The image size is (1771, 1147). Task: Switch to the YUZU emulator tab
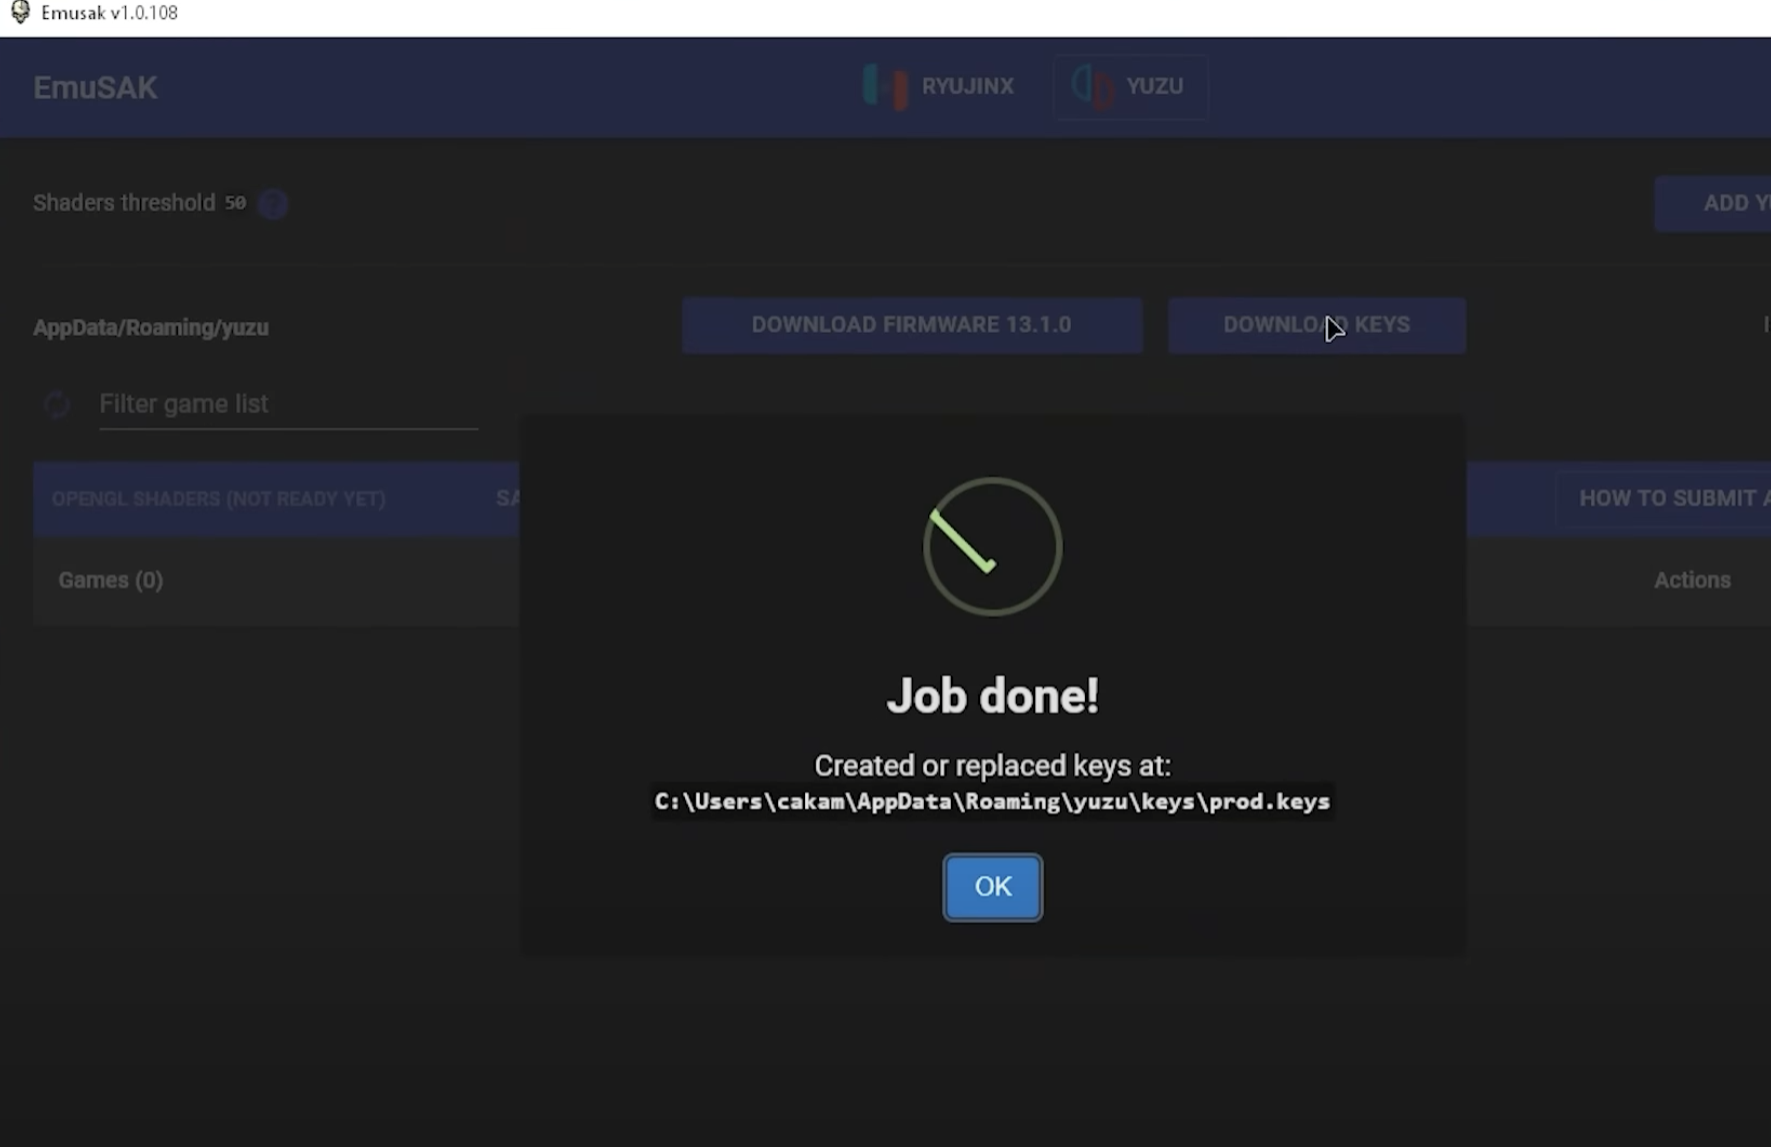[x=1130, y=87]
